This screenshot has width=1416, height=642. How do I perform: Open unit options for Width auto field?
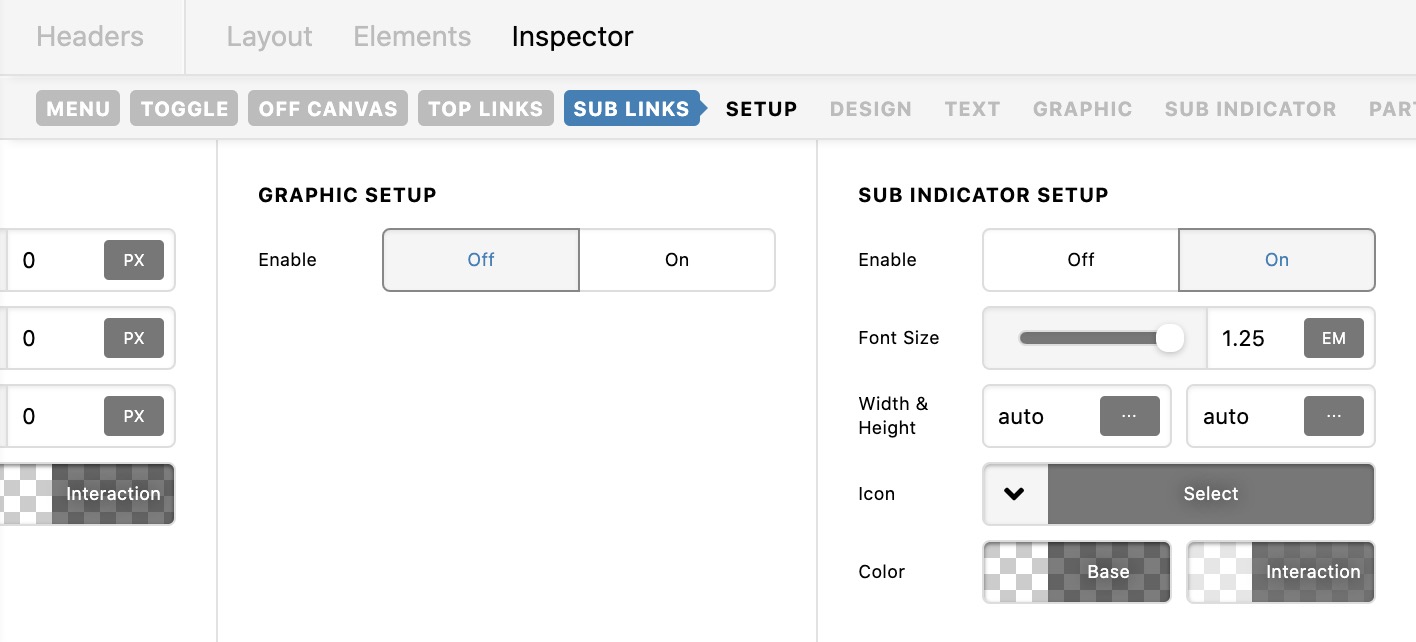pos(1129,416)
